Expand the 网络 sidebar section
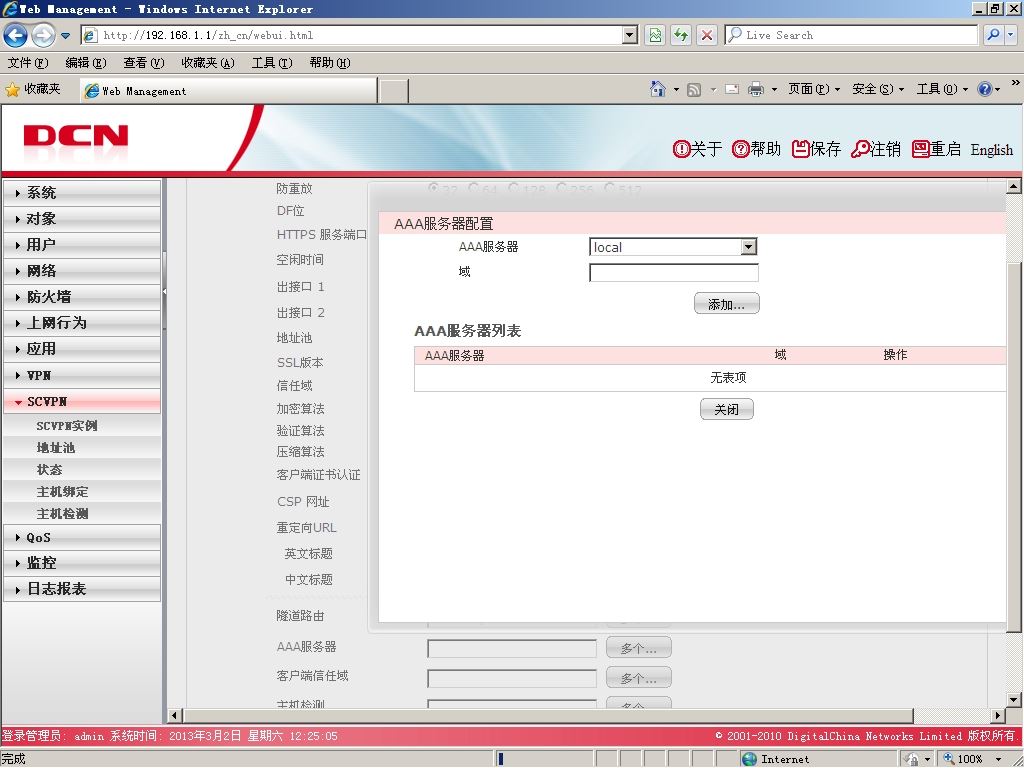 (82, 271)
